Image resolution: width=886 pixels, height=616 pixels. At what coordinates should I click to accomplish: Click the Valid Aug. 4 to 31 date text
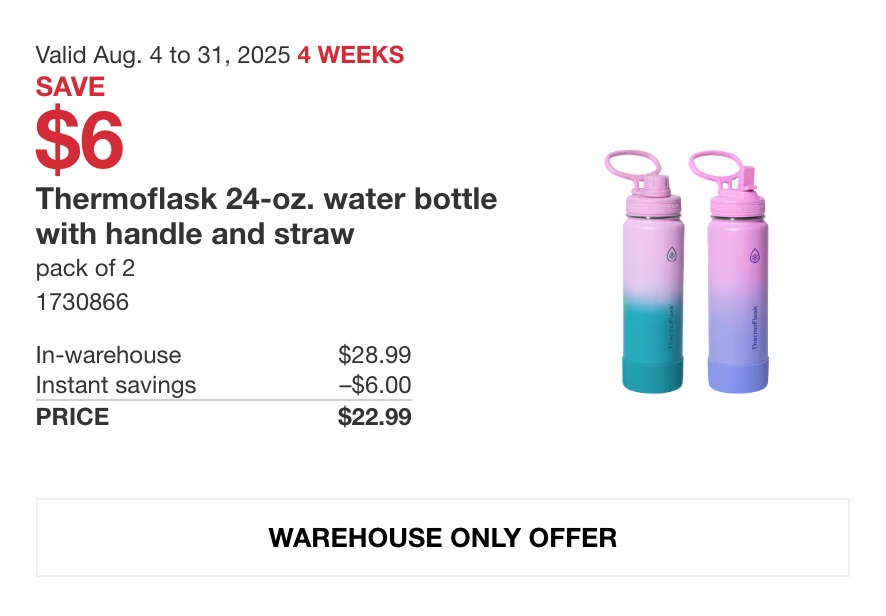[163, 55]
